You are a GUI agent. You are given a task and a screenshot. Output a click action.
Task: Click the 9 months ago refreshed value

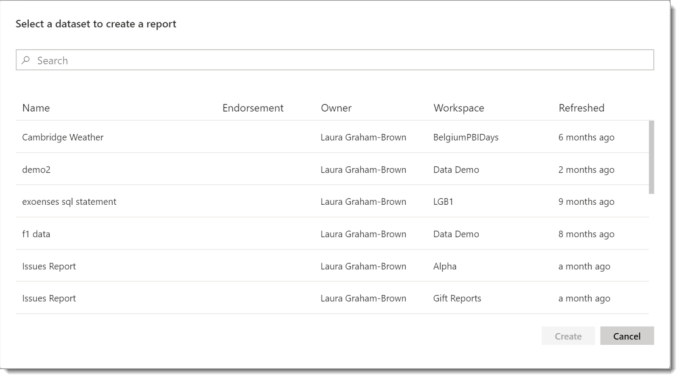586,202
